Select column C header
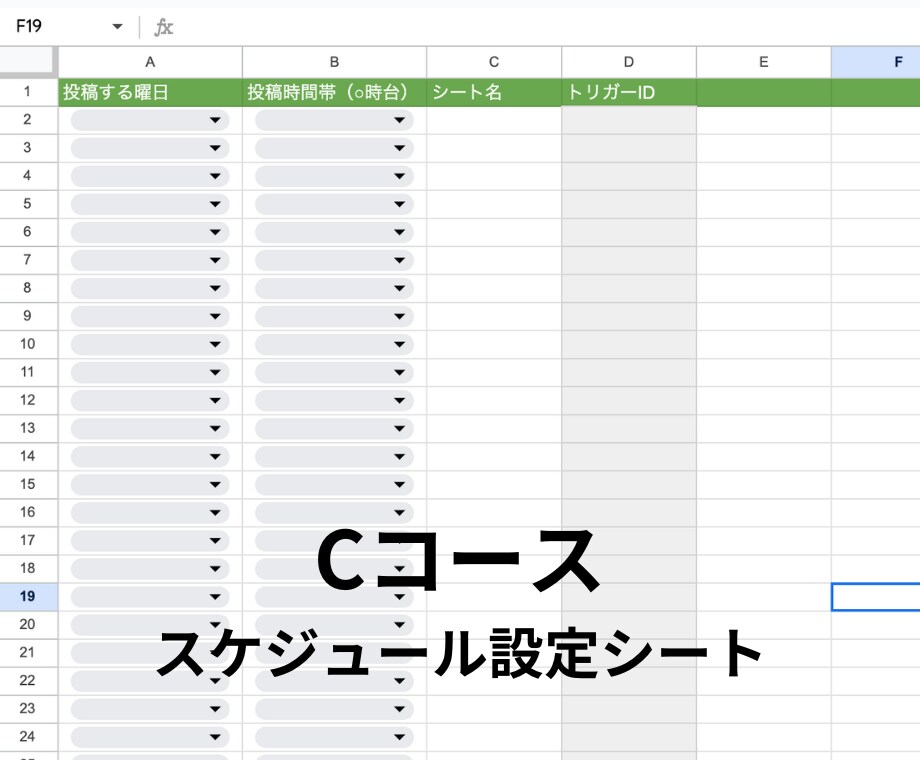This screenshot has width=920, height=760. [x=494, y=62]
